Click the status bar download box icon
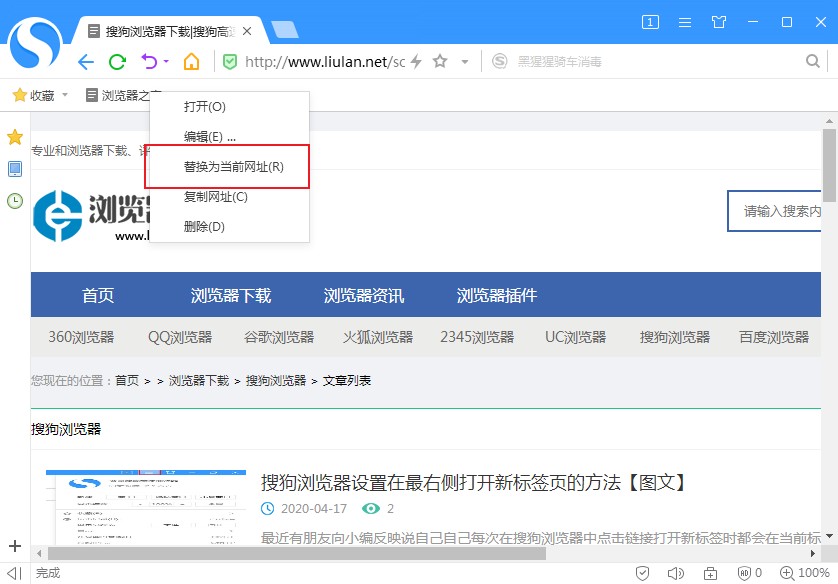Viewport: 838px width, 584px height. coord(710,573)
